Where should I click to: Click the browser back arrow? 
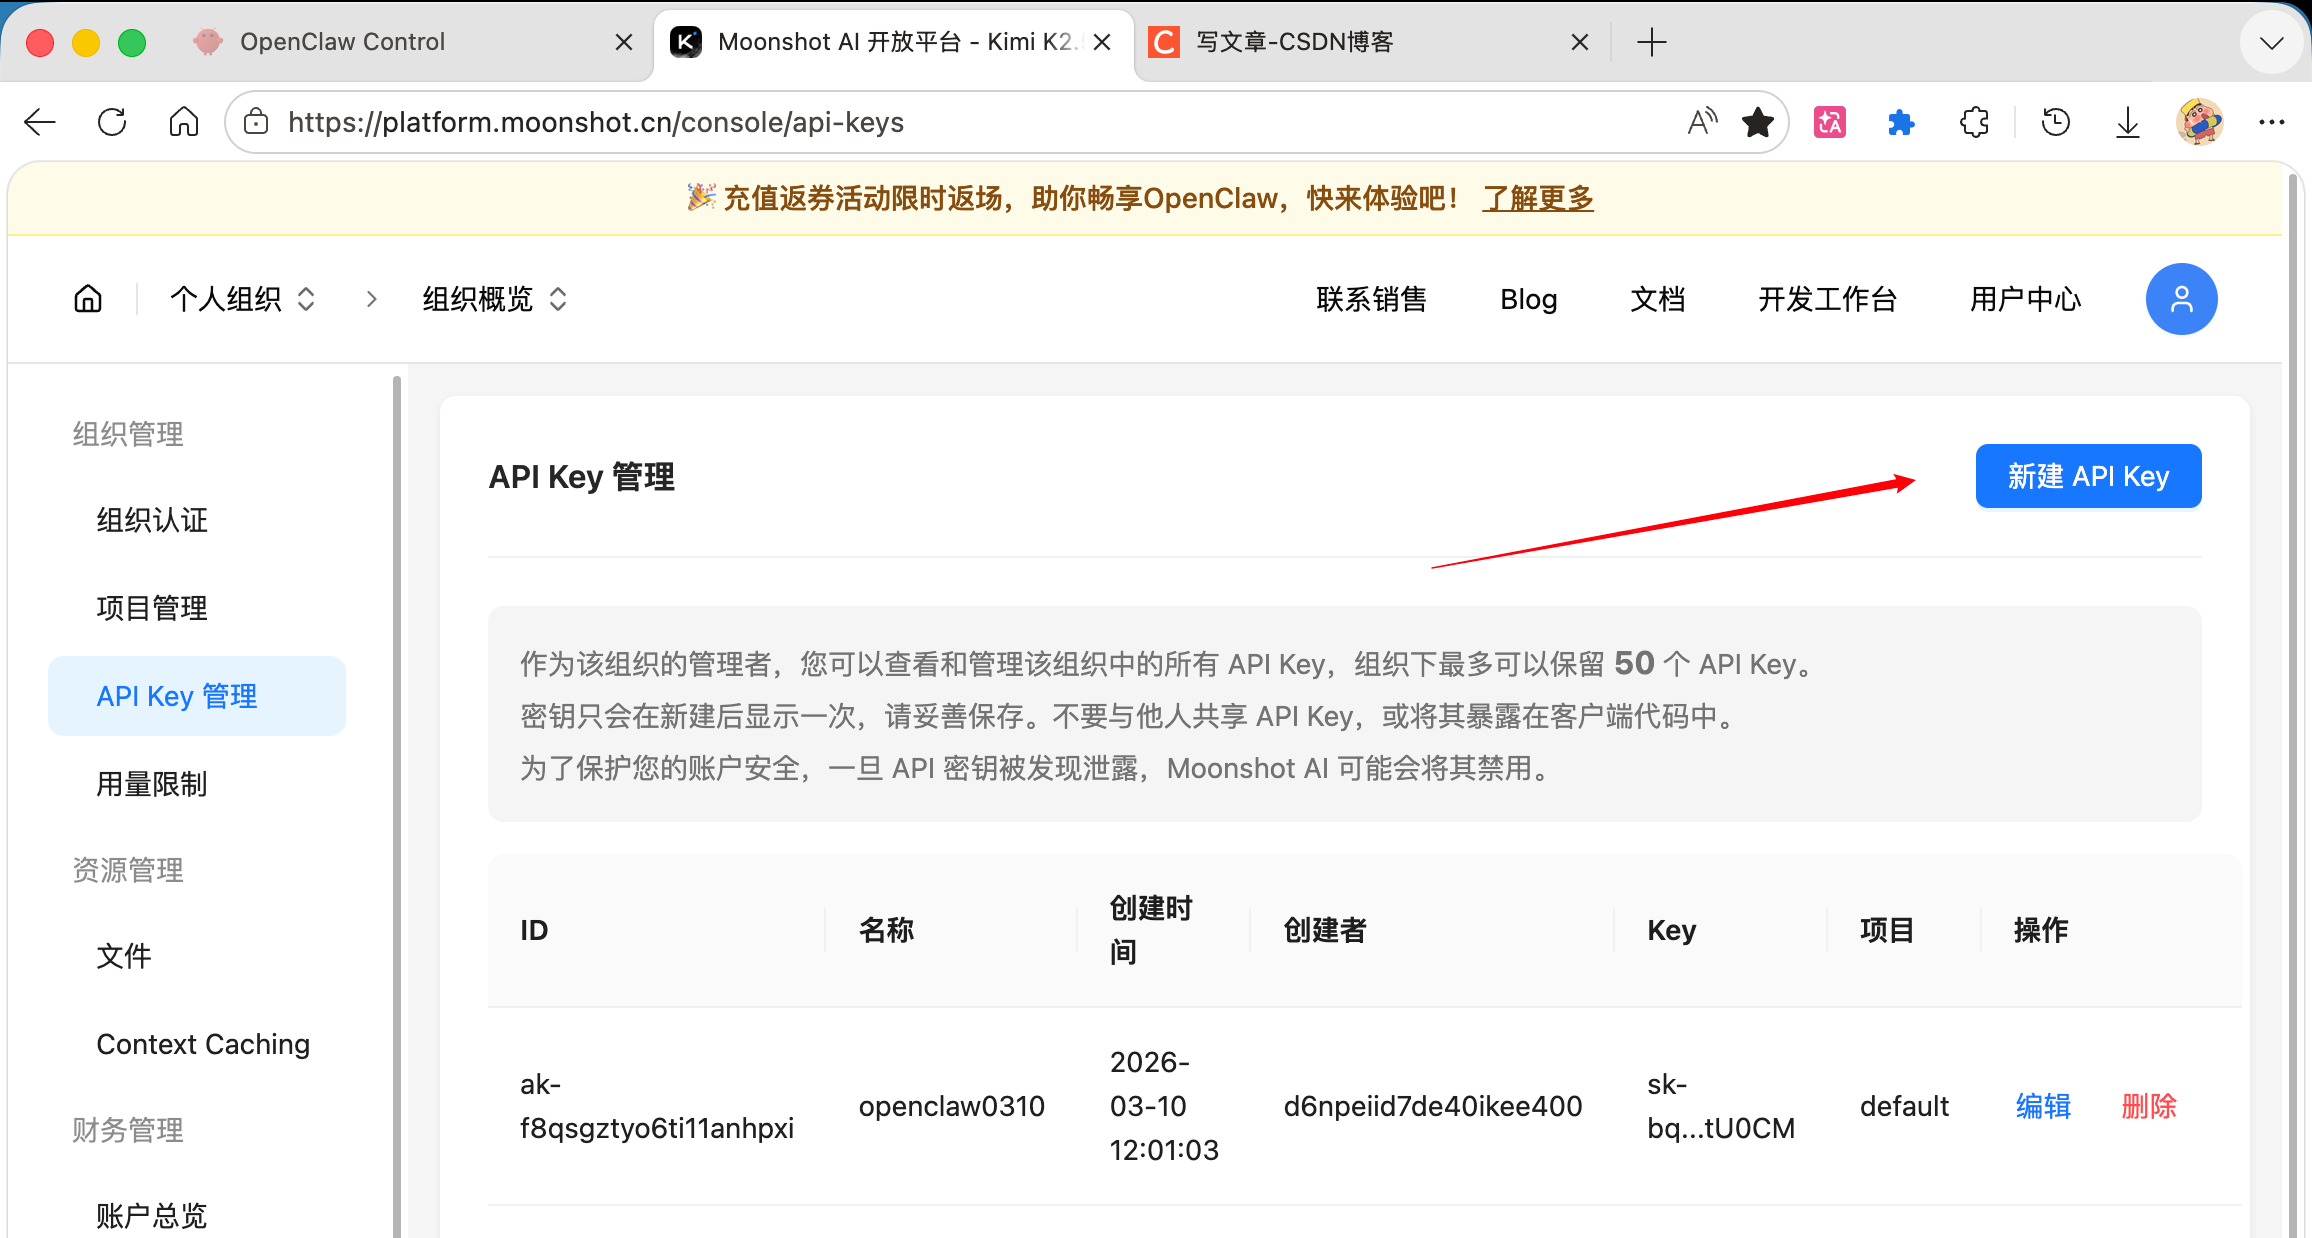pos(39,121)
